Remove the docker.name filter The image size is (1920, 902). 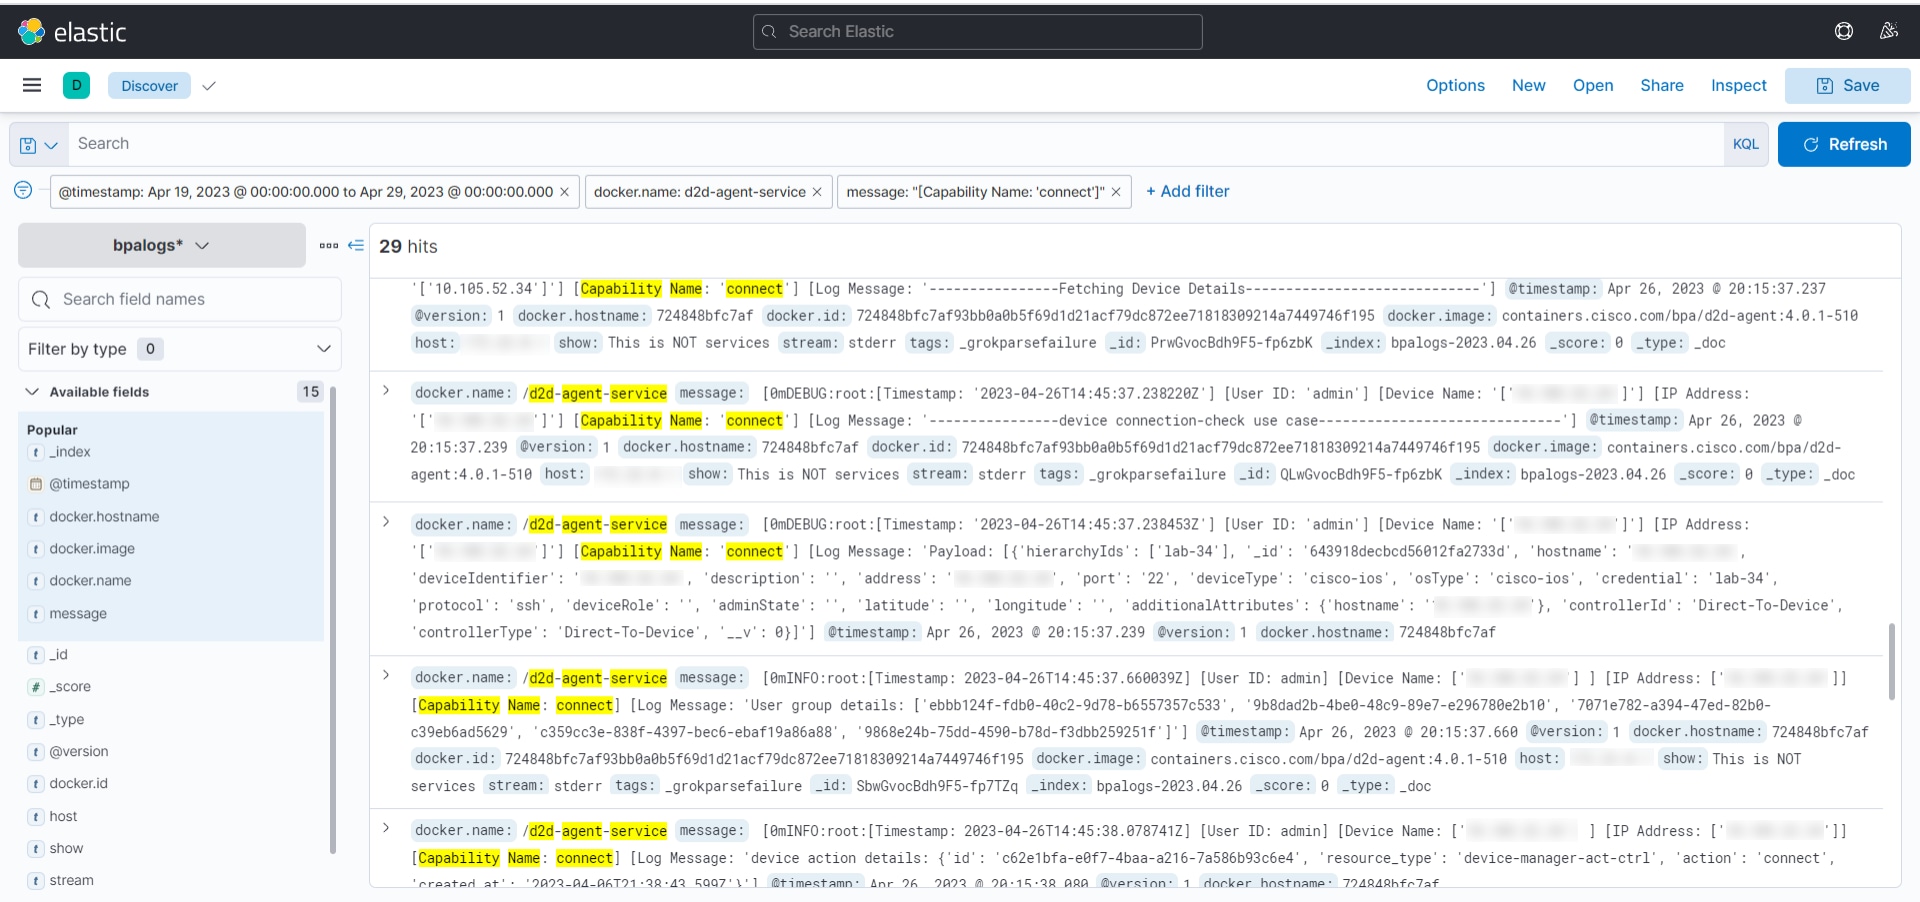[x=817, y=192]
